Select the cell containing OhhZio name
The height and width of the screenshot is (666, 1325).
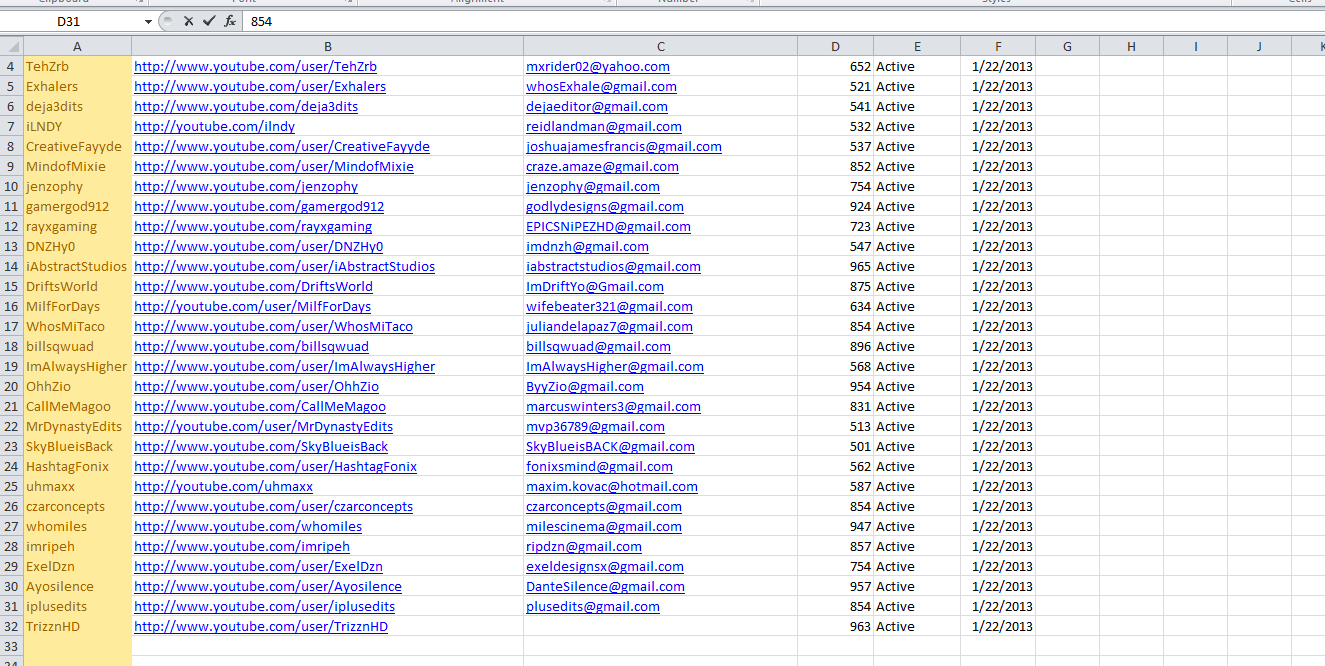[x=78, y=386]
